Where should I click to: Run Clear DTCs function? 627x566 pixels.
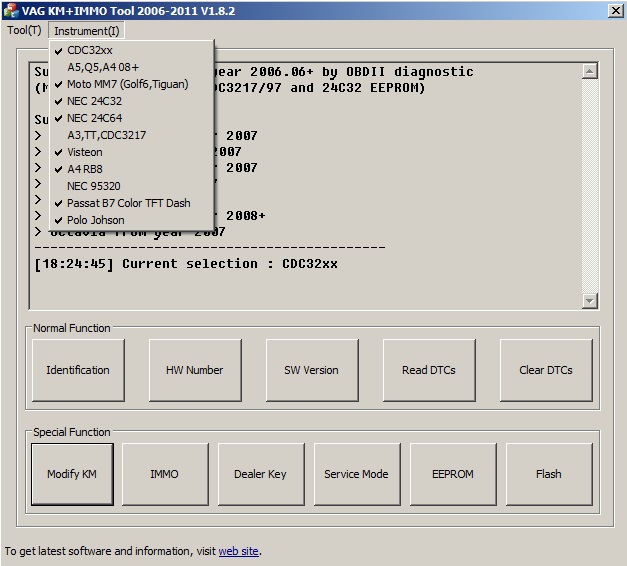546,370
